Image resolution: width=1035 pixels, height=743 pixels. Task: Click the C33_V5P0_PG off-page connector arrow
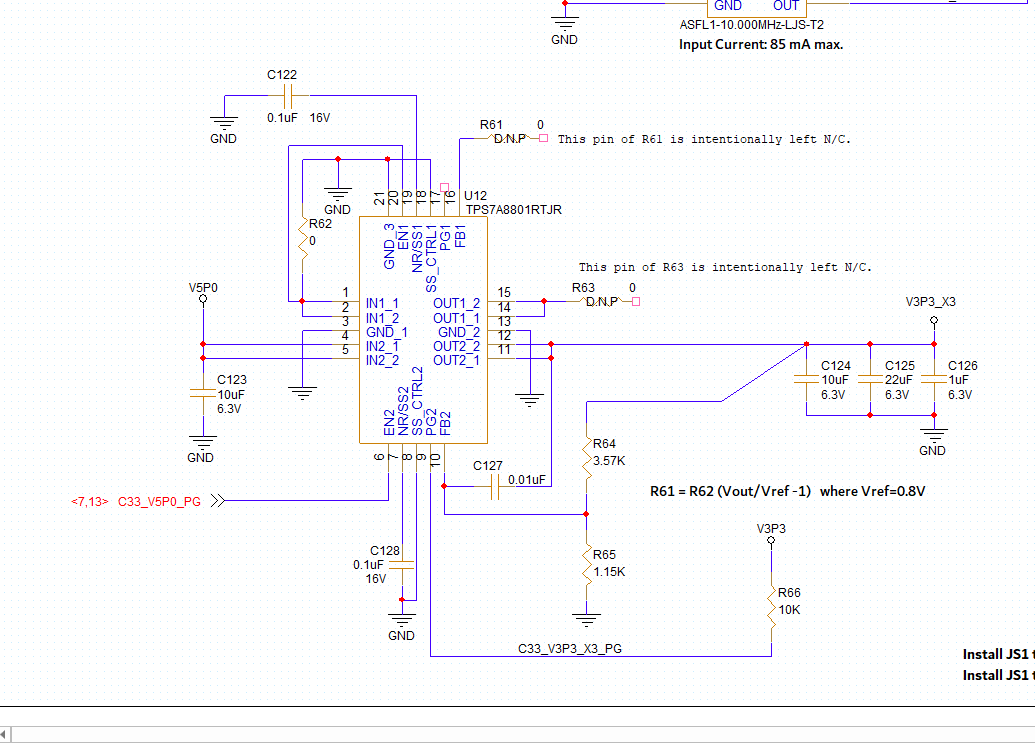tap(218, 501)
